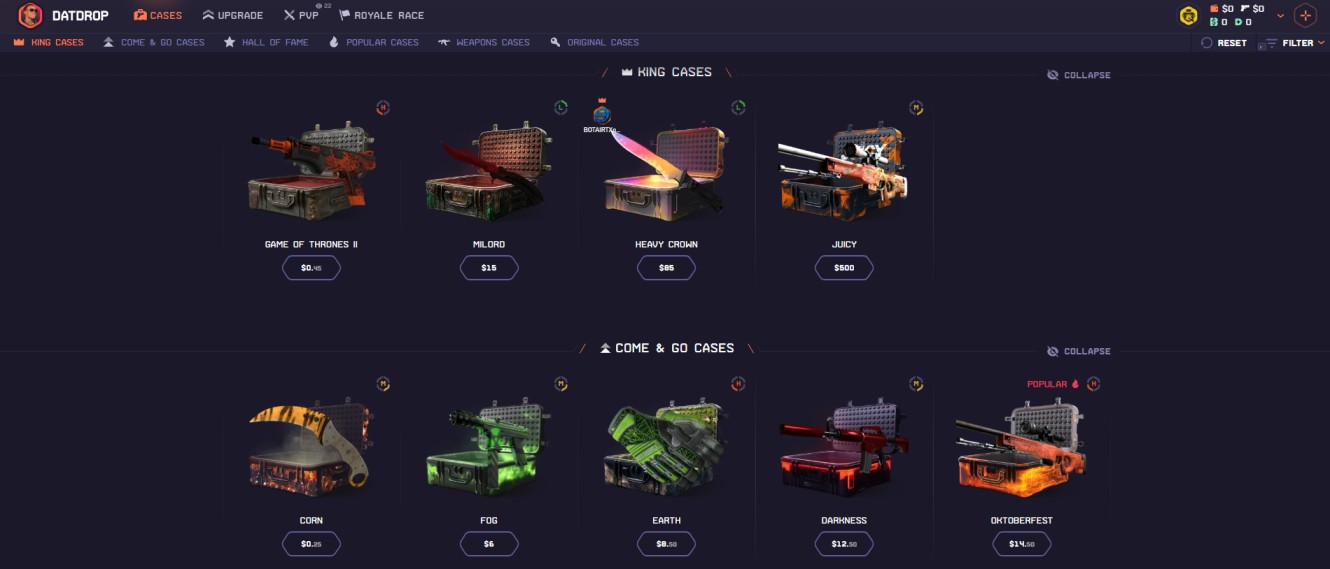Expand the account balance chevron
Image resolution: width=1330 pixels, height=569 pixels.
[x=1280, y=16]
